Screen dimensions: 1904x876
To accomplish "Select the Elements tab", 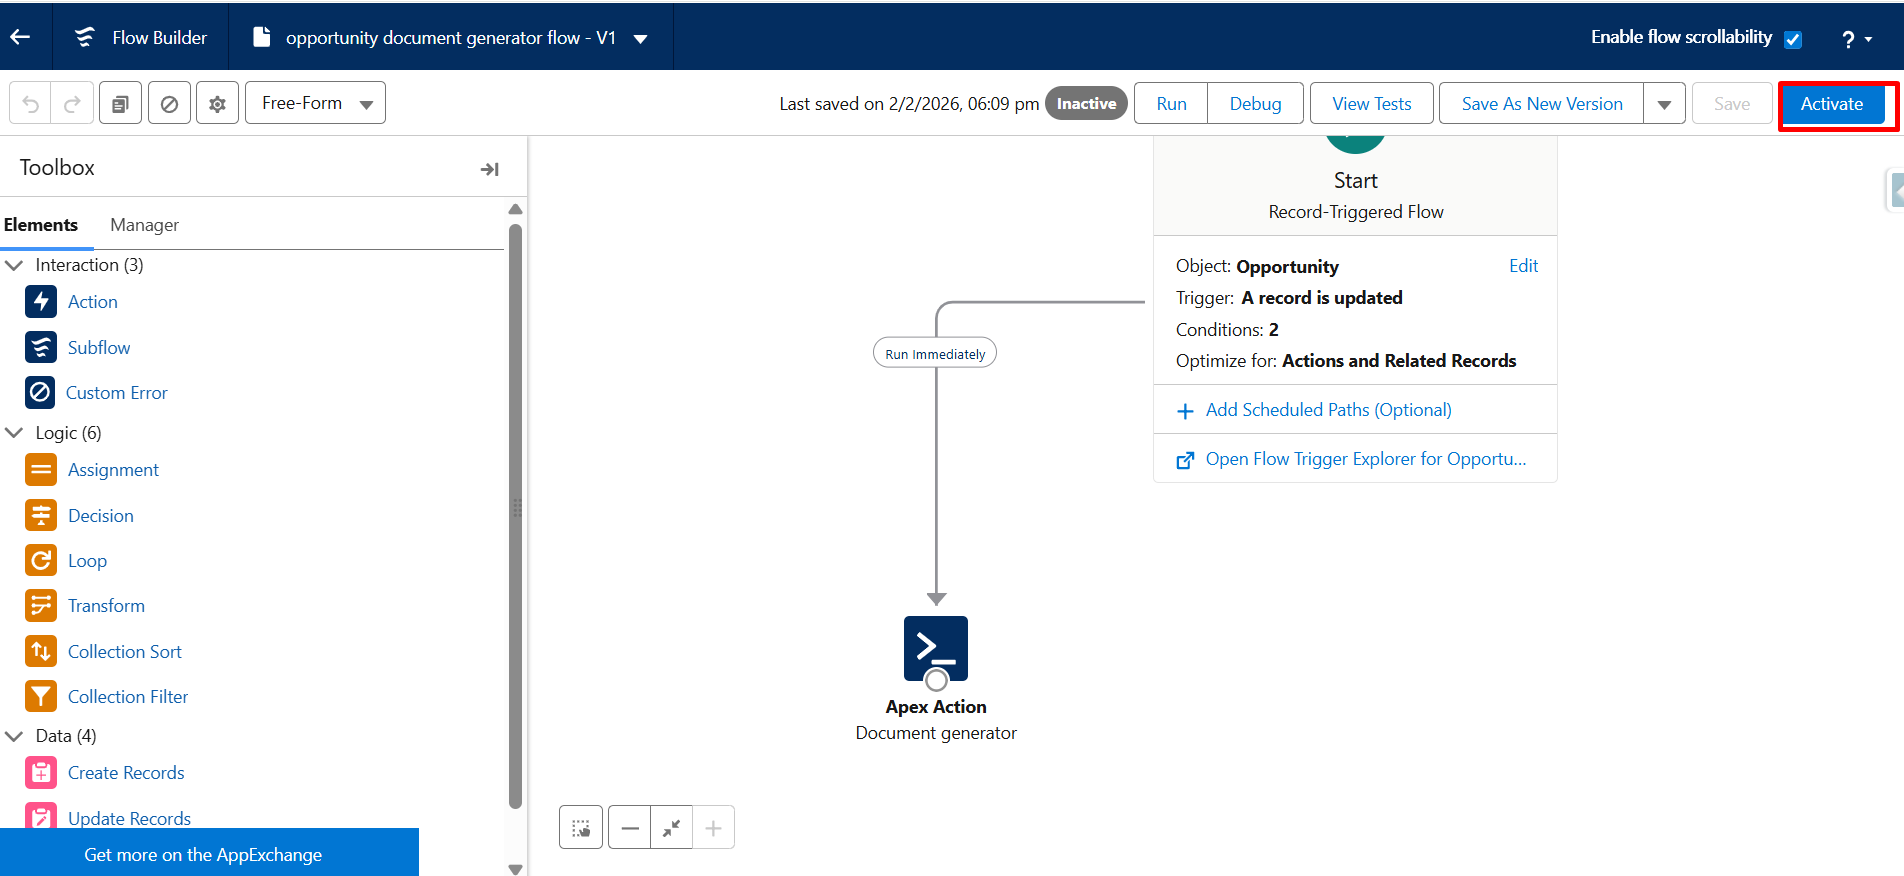I will [41, 225].
